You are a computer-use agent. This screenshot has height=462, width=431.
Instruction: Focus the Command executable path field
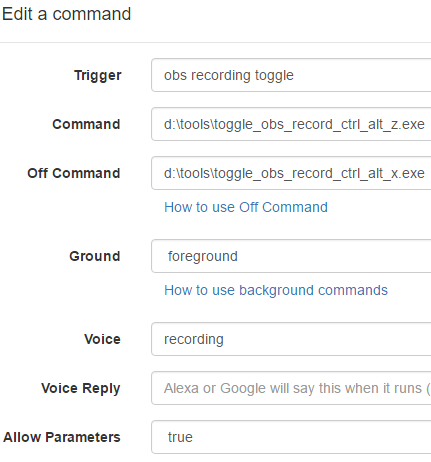pos(291,124)
